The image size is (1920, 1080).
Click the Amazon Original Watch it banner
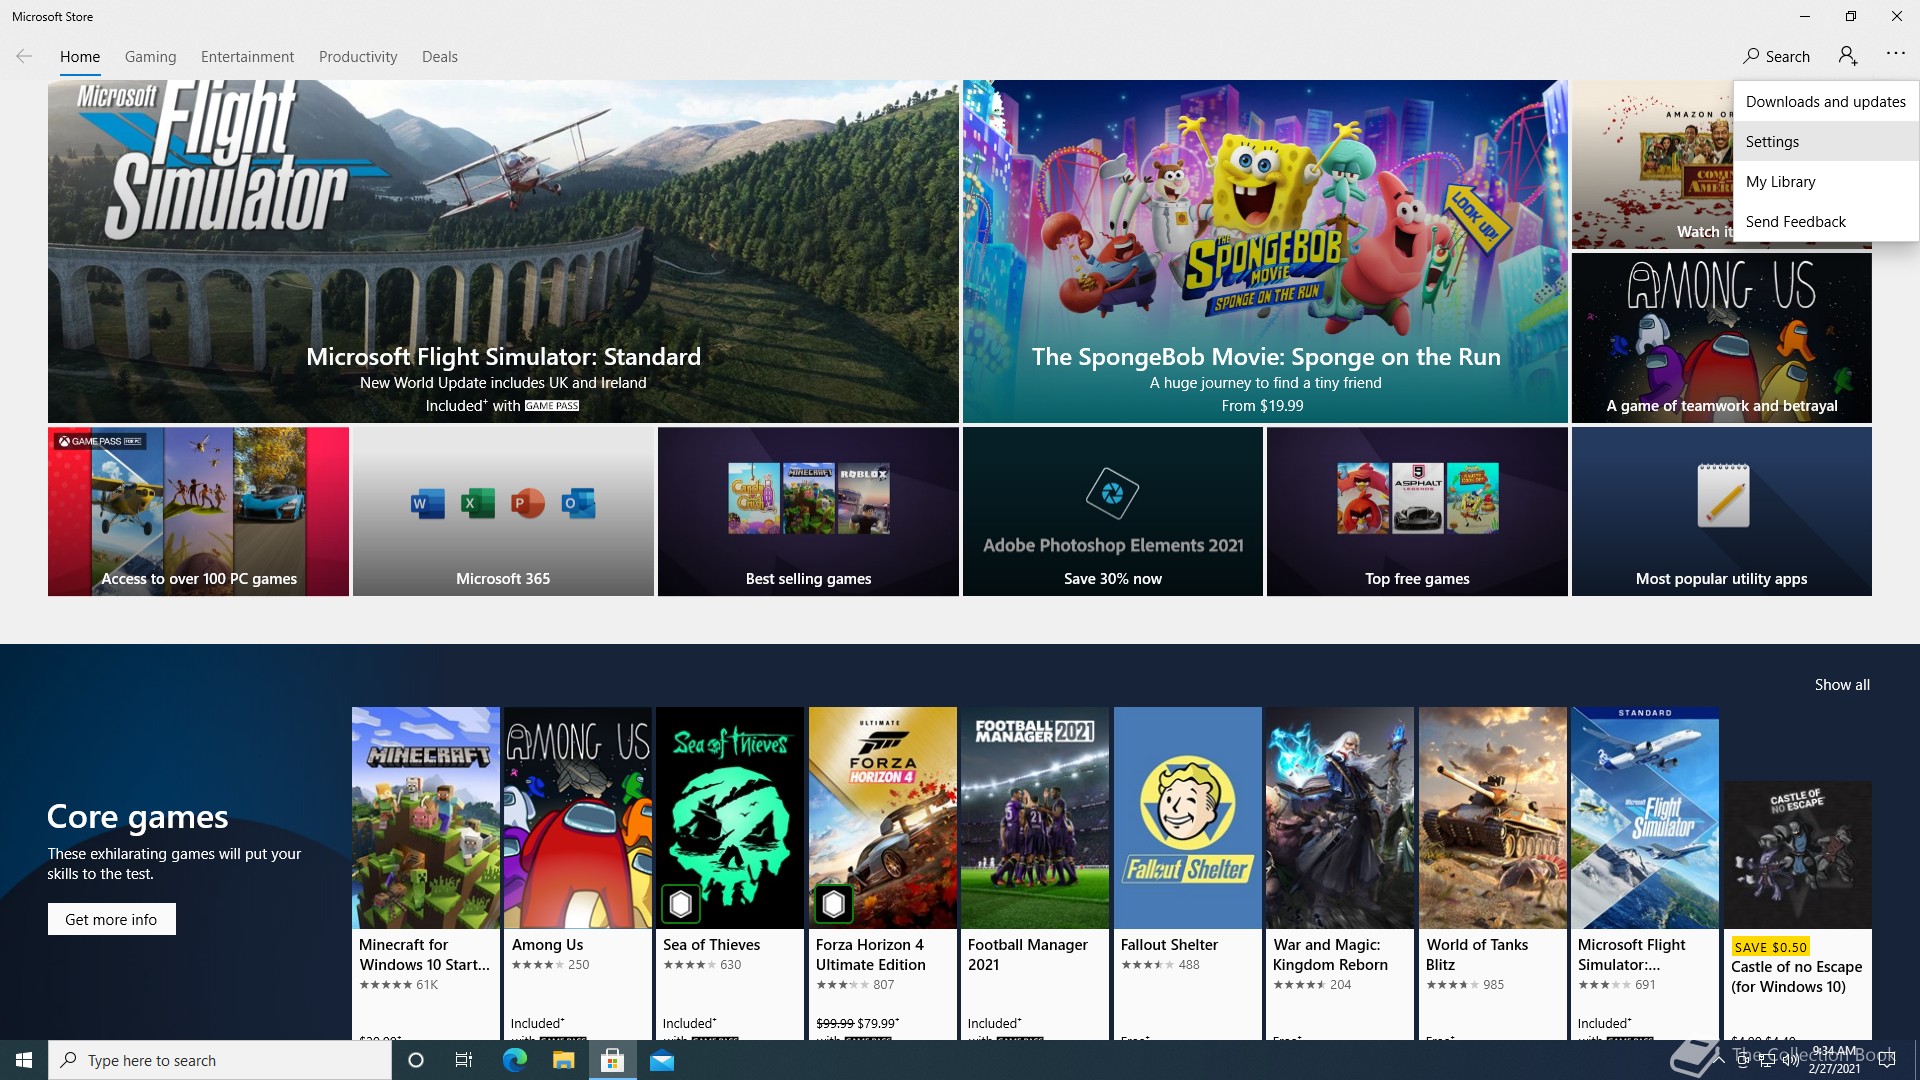1652,165
